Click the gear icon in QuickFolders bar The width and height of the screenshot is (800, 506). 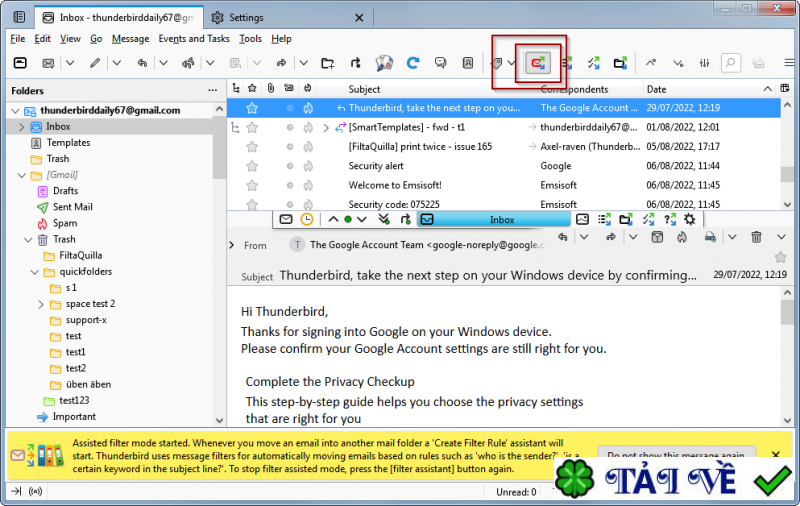690,219
